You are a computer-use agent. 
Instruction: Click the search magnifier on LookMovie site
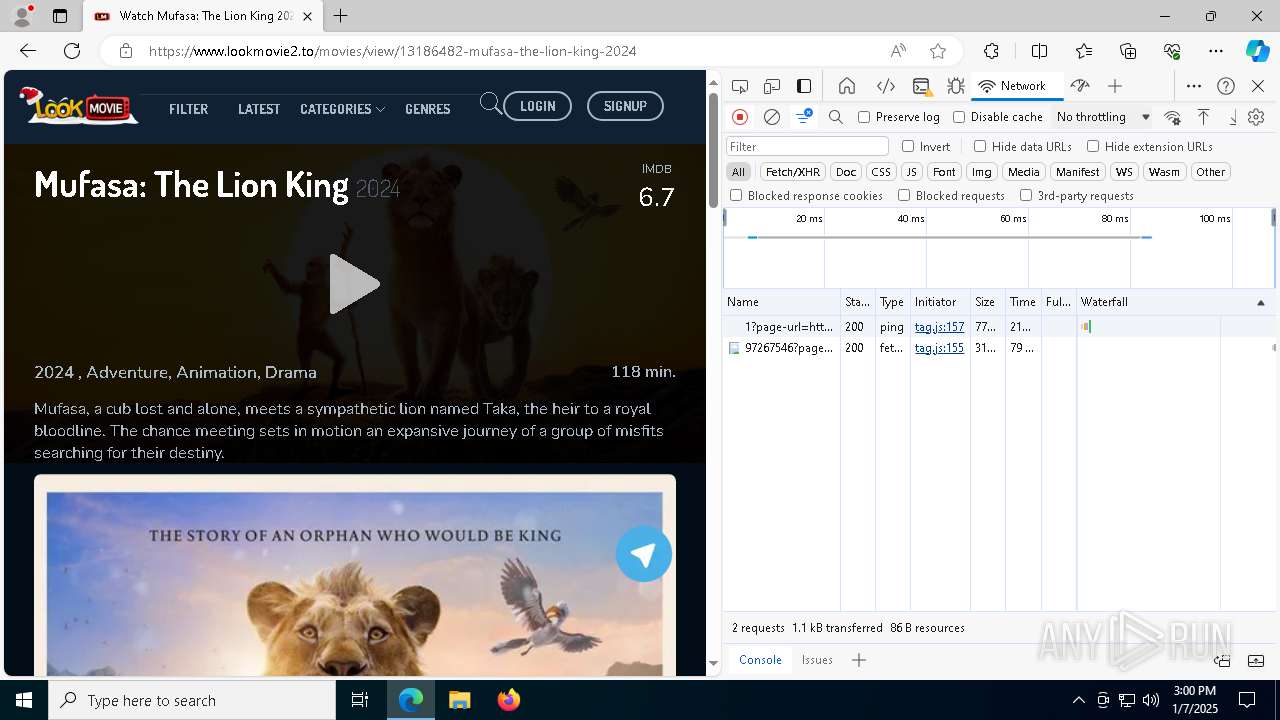tap(490, 103)
